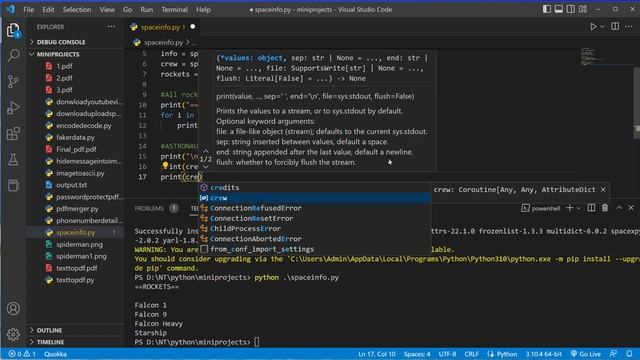Image resolution: width=640 pixels, height=360 pixels.
Task: Open Customize Layout icon
Action: tap(583, 9)
